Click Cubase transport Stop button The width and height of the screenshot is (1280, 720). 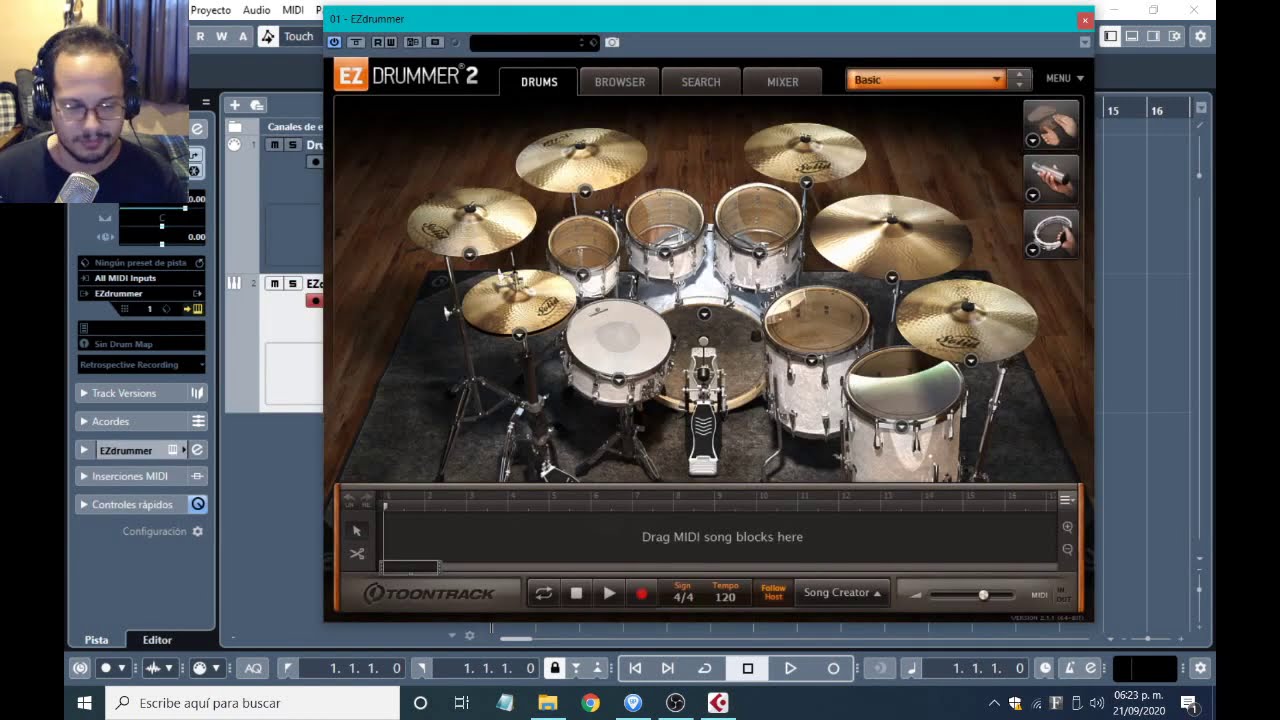coord(747,668)
